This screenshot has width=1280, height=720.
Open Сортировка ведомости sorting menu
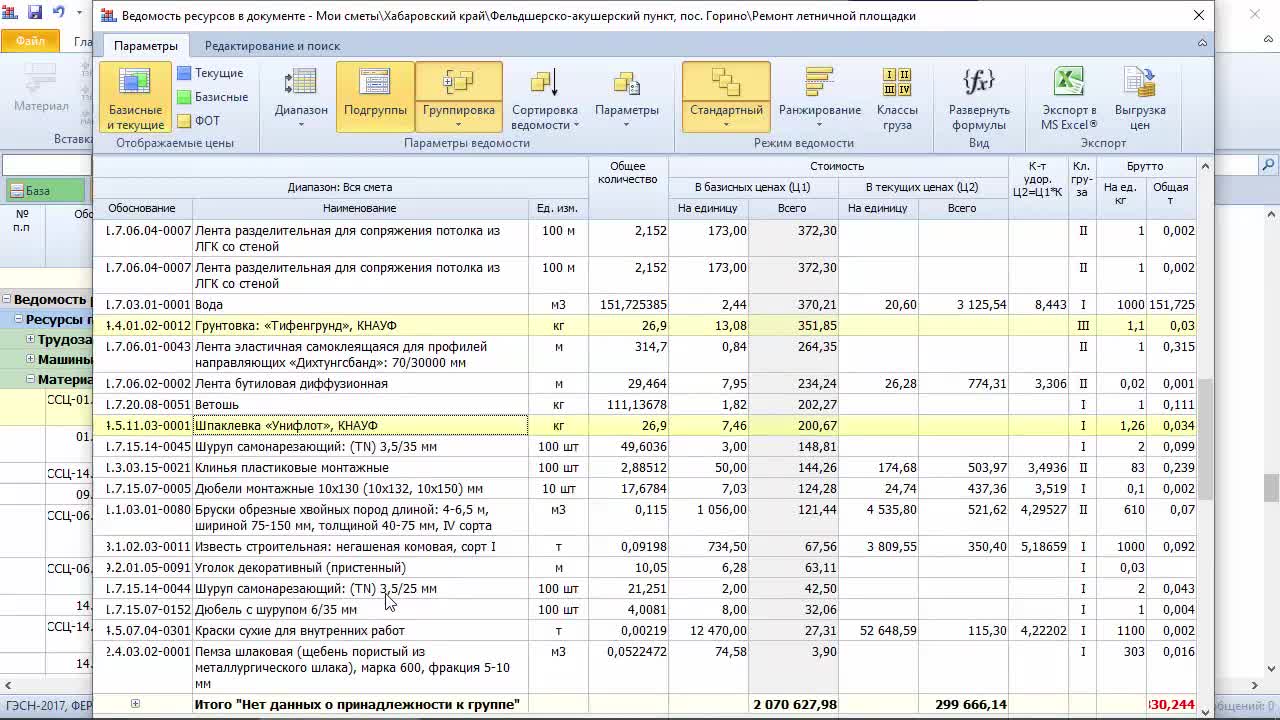(544, 97)
